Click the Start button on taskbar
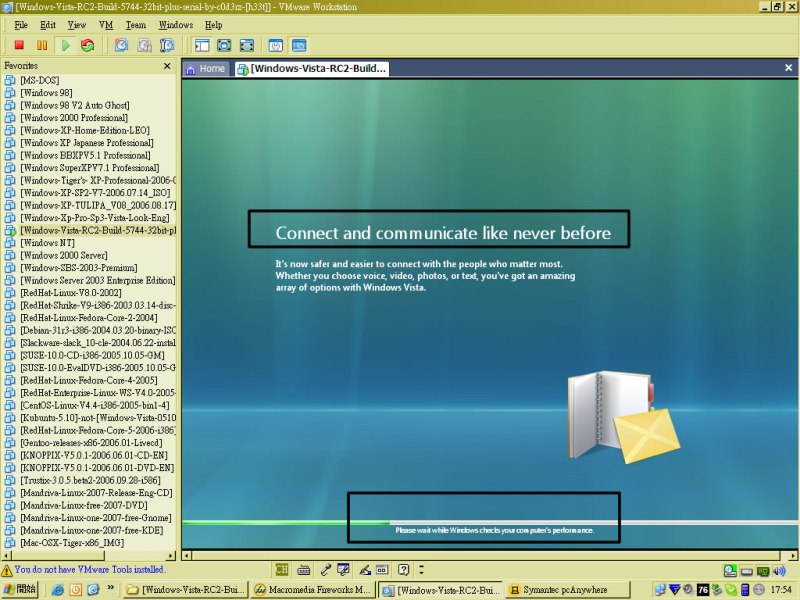The image size is (800, 600). click(x=20, y=589)
